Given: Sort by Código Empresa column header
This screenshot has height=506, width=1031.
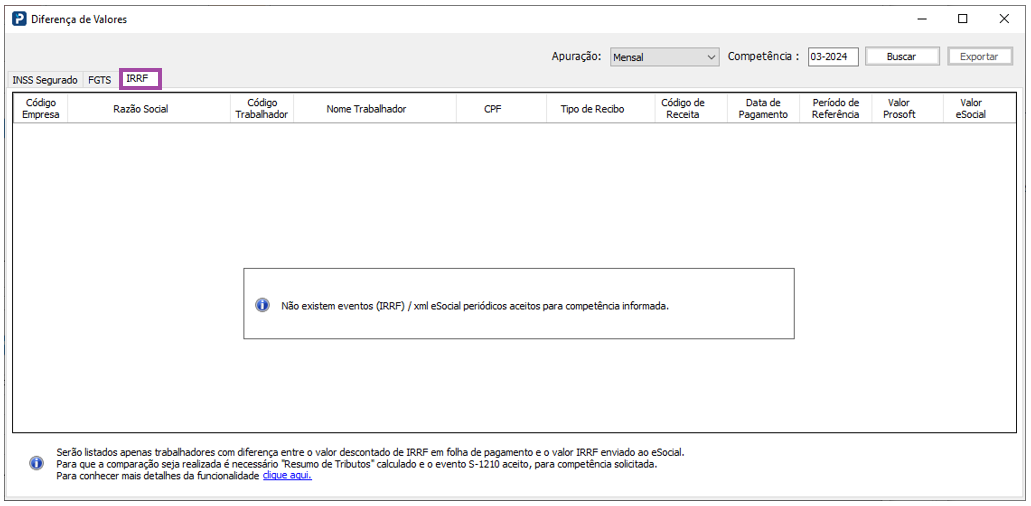Looking at the screenshot, I should [x=41, y=108].
